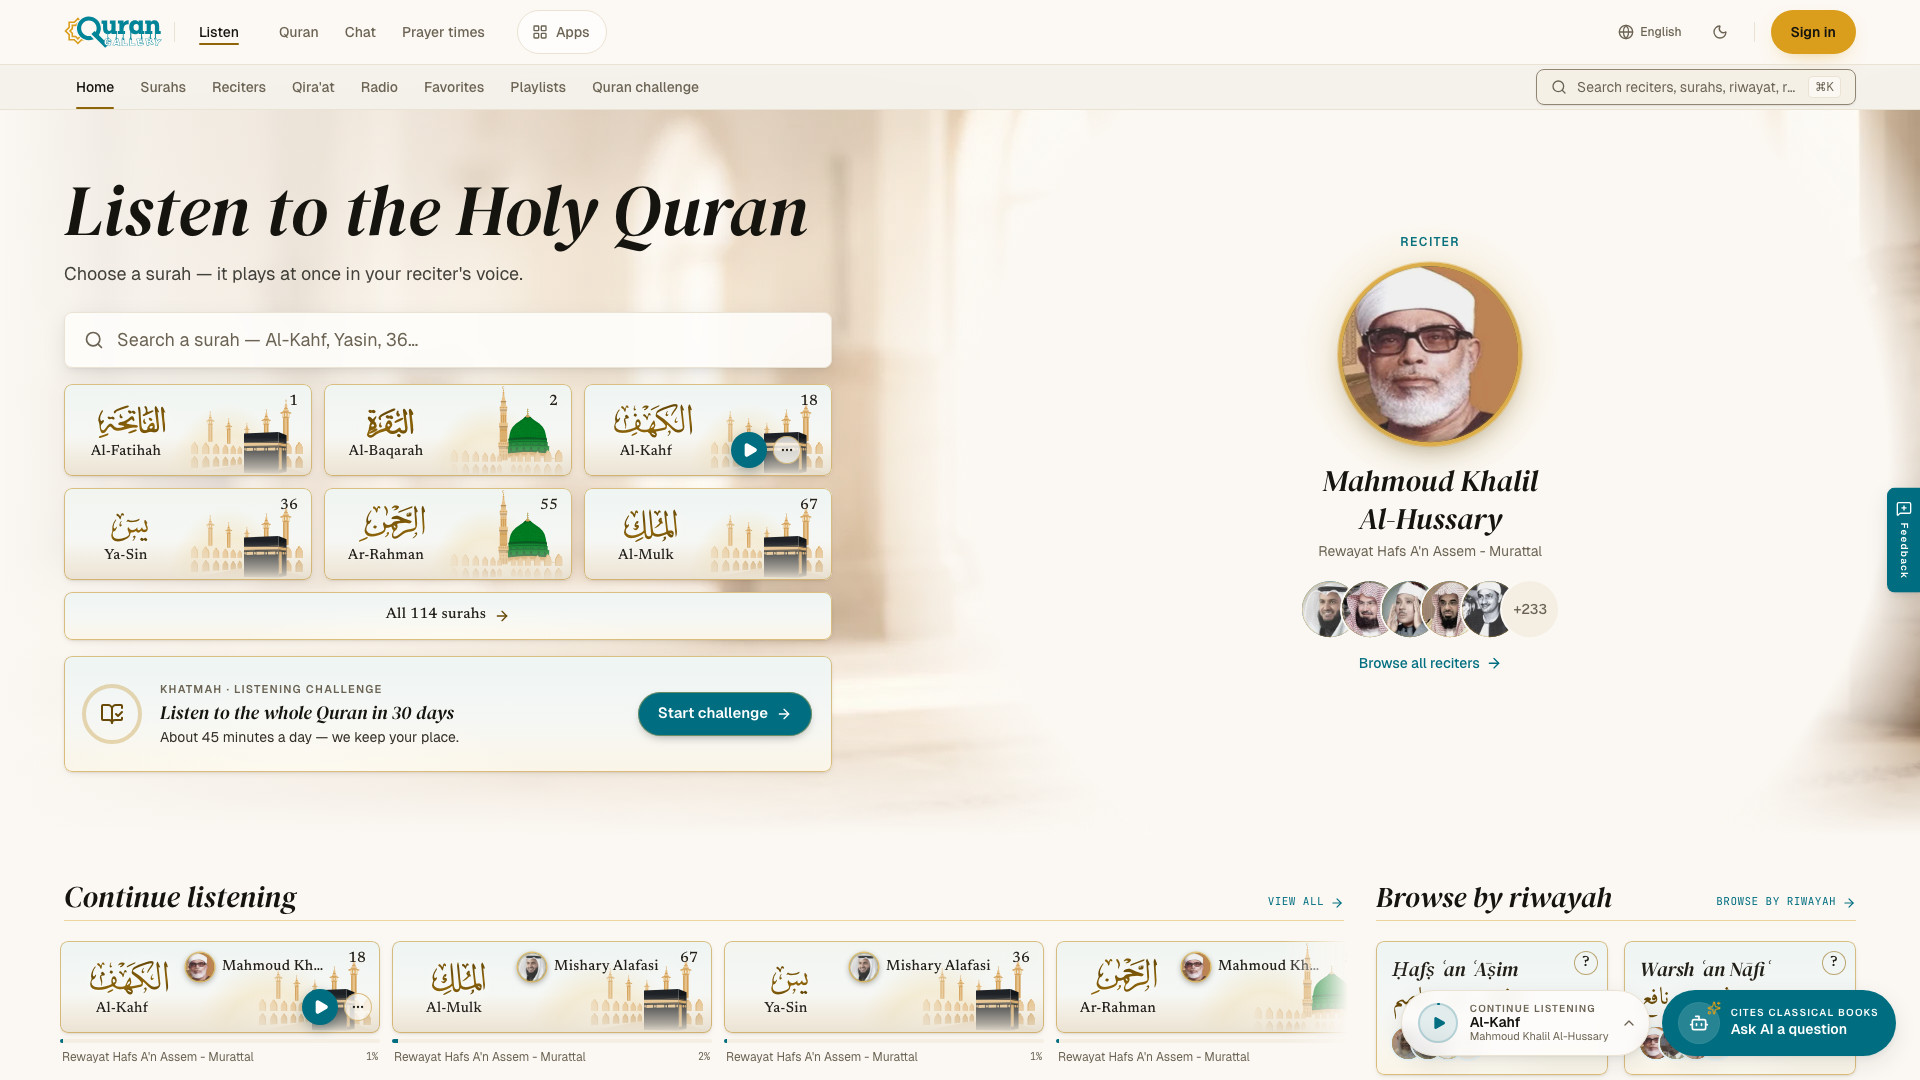Click help icon on Warsh an Nafi card
The height and width of the screenshot is (1080, 1920).
tap(1833, 962)
